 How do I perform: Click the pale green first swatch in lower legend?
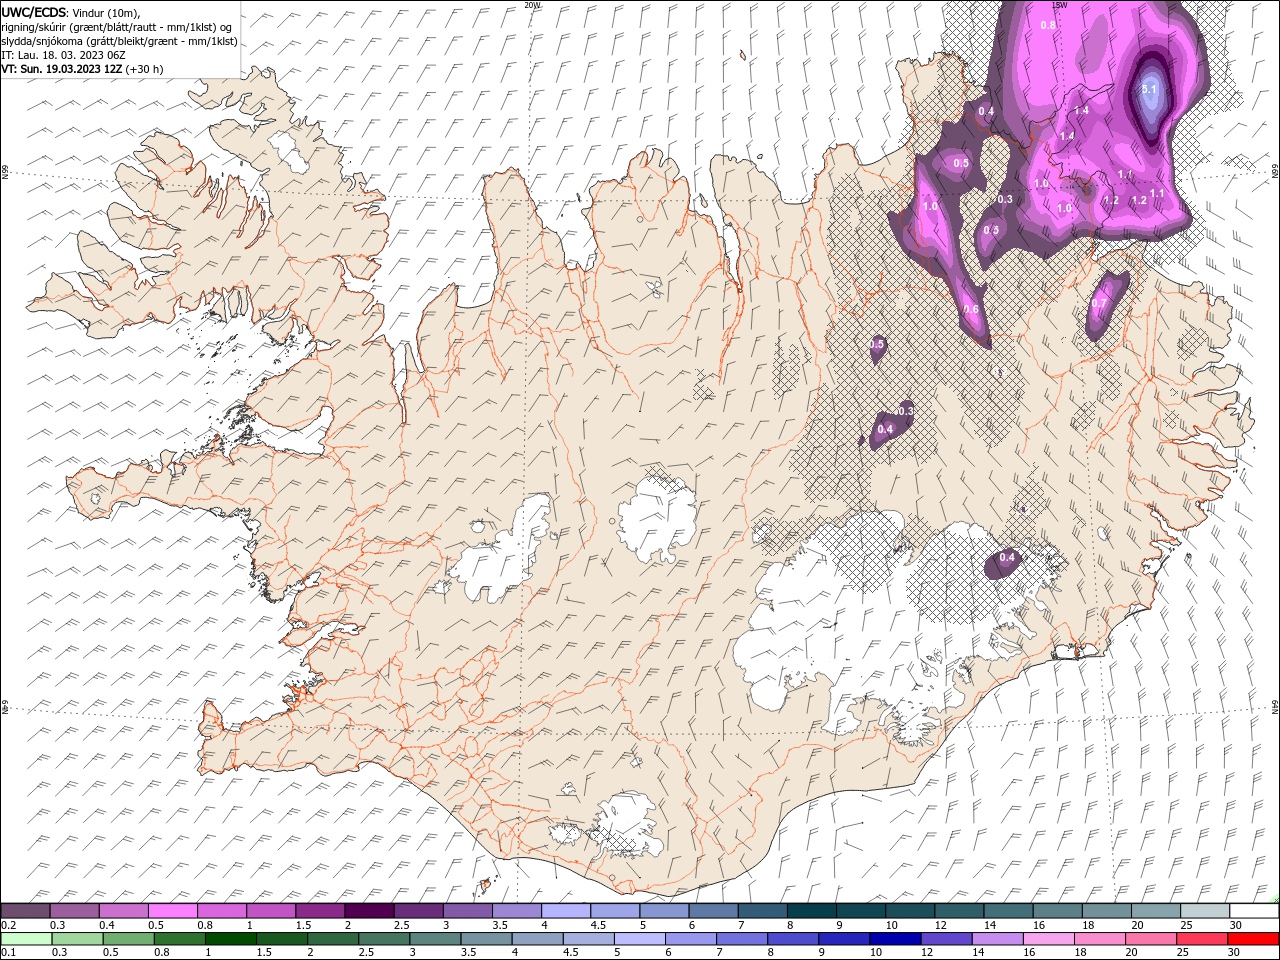pyautogui.click(x=26, y=938)
